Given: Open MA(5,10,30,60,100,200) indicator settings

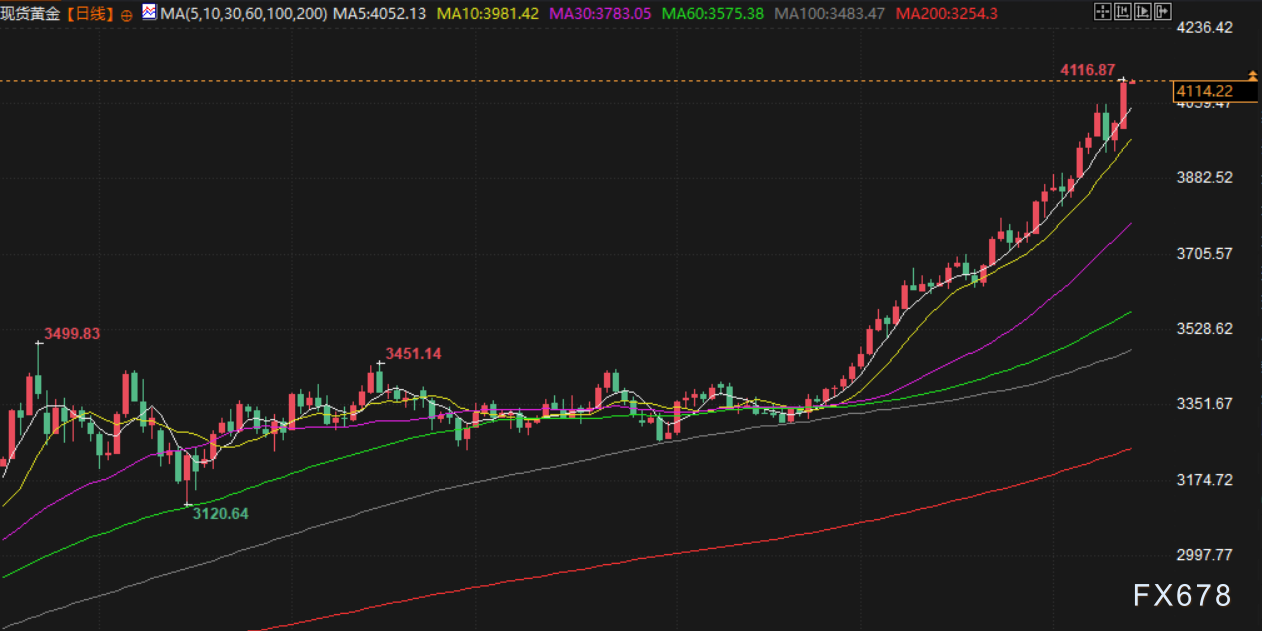Looking at the screenshot, I should point(242,14).
